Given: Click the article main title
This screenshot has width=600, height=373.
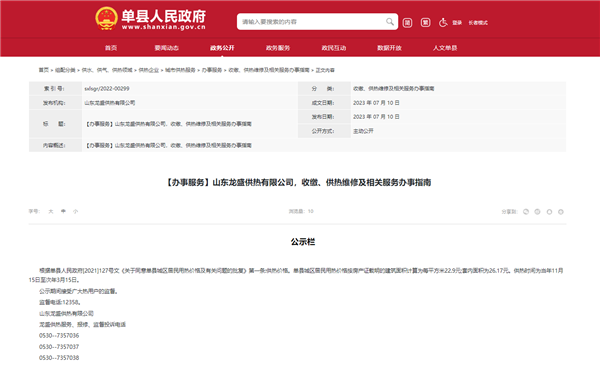Looking at the screenshot, I should click(x=298, y=182).
